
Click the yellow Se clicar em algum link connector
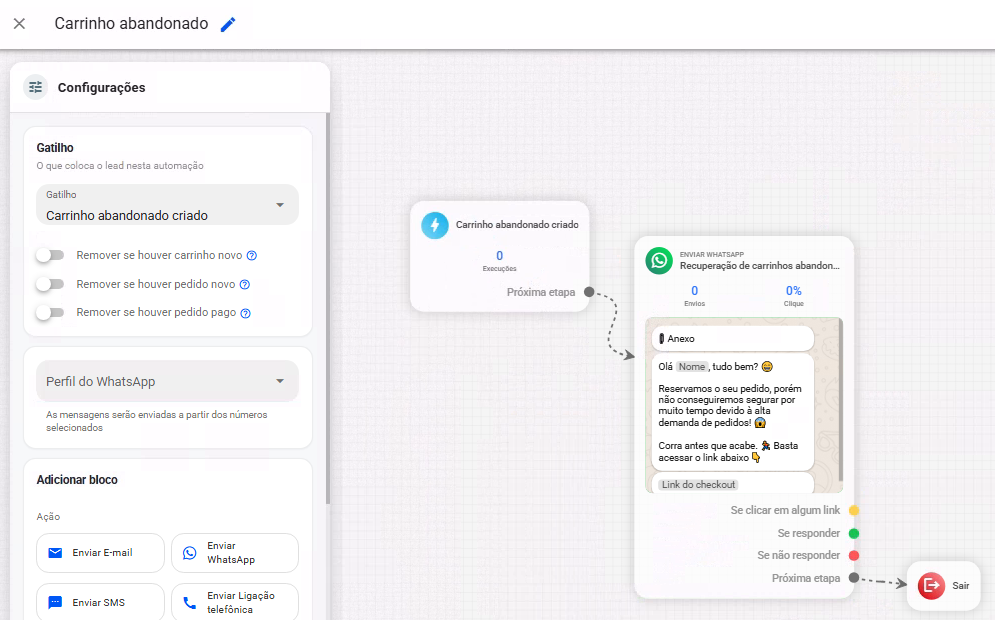854,510
